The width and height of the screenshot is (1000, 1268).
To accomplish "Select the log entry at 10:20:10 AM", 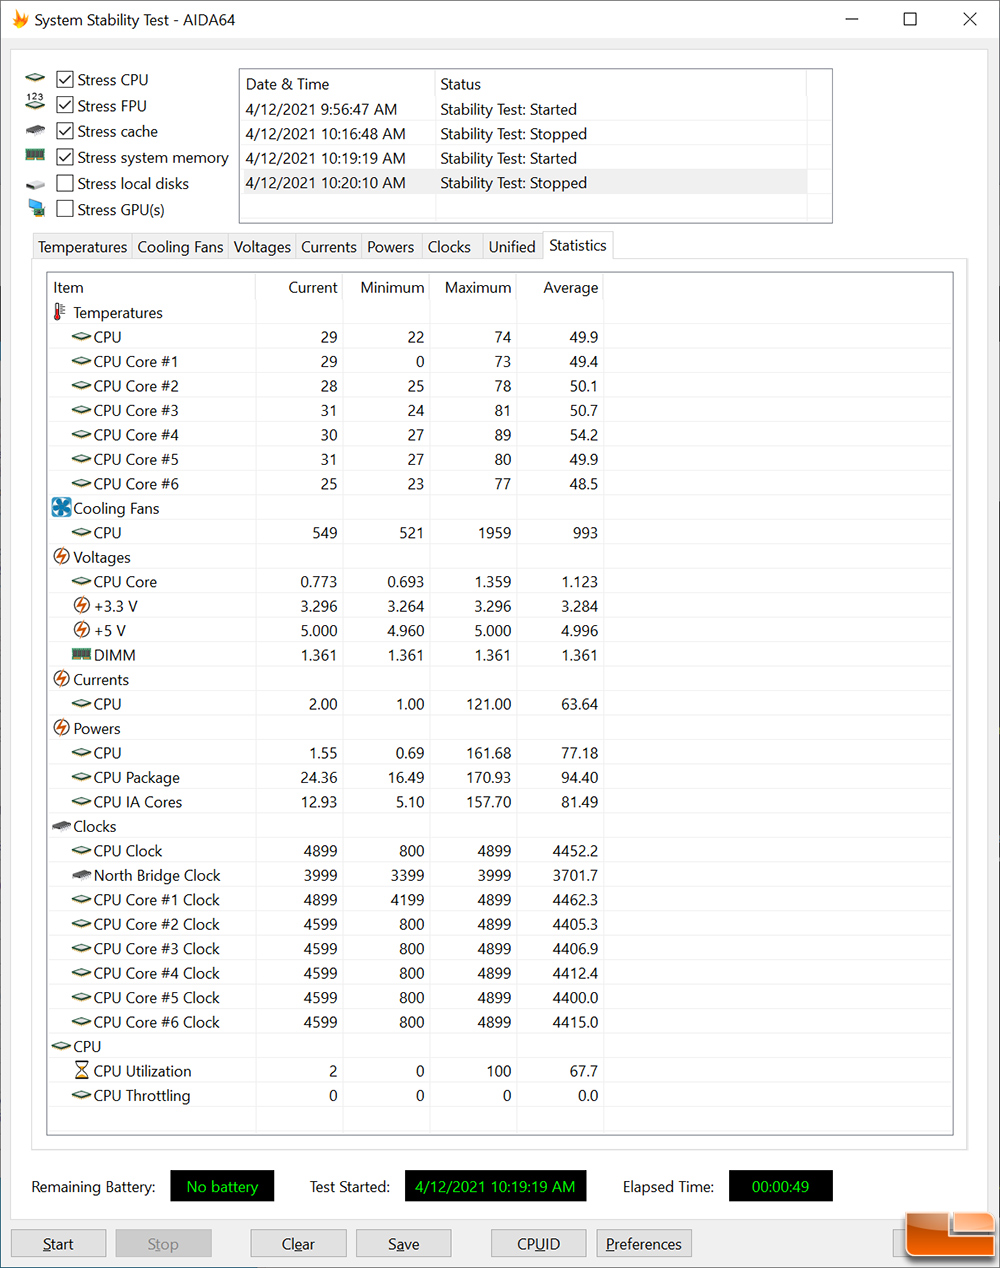I will (523, 183).
